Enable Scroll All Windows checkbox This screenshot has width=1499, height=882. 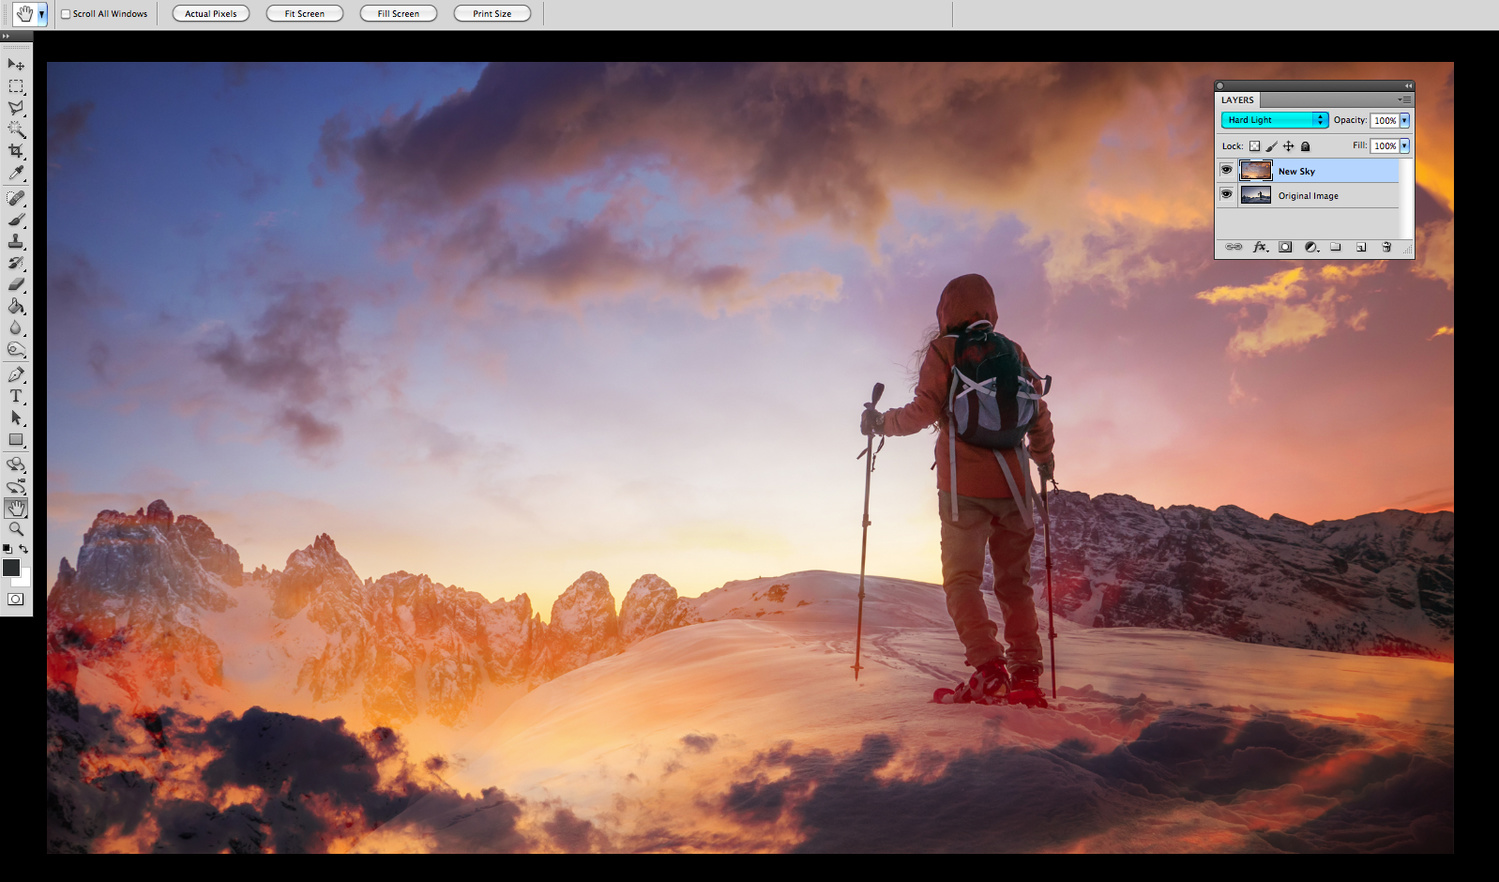[66, 14]
